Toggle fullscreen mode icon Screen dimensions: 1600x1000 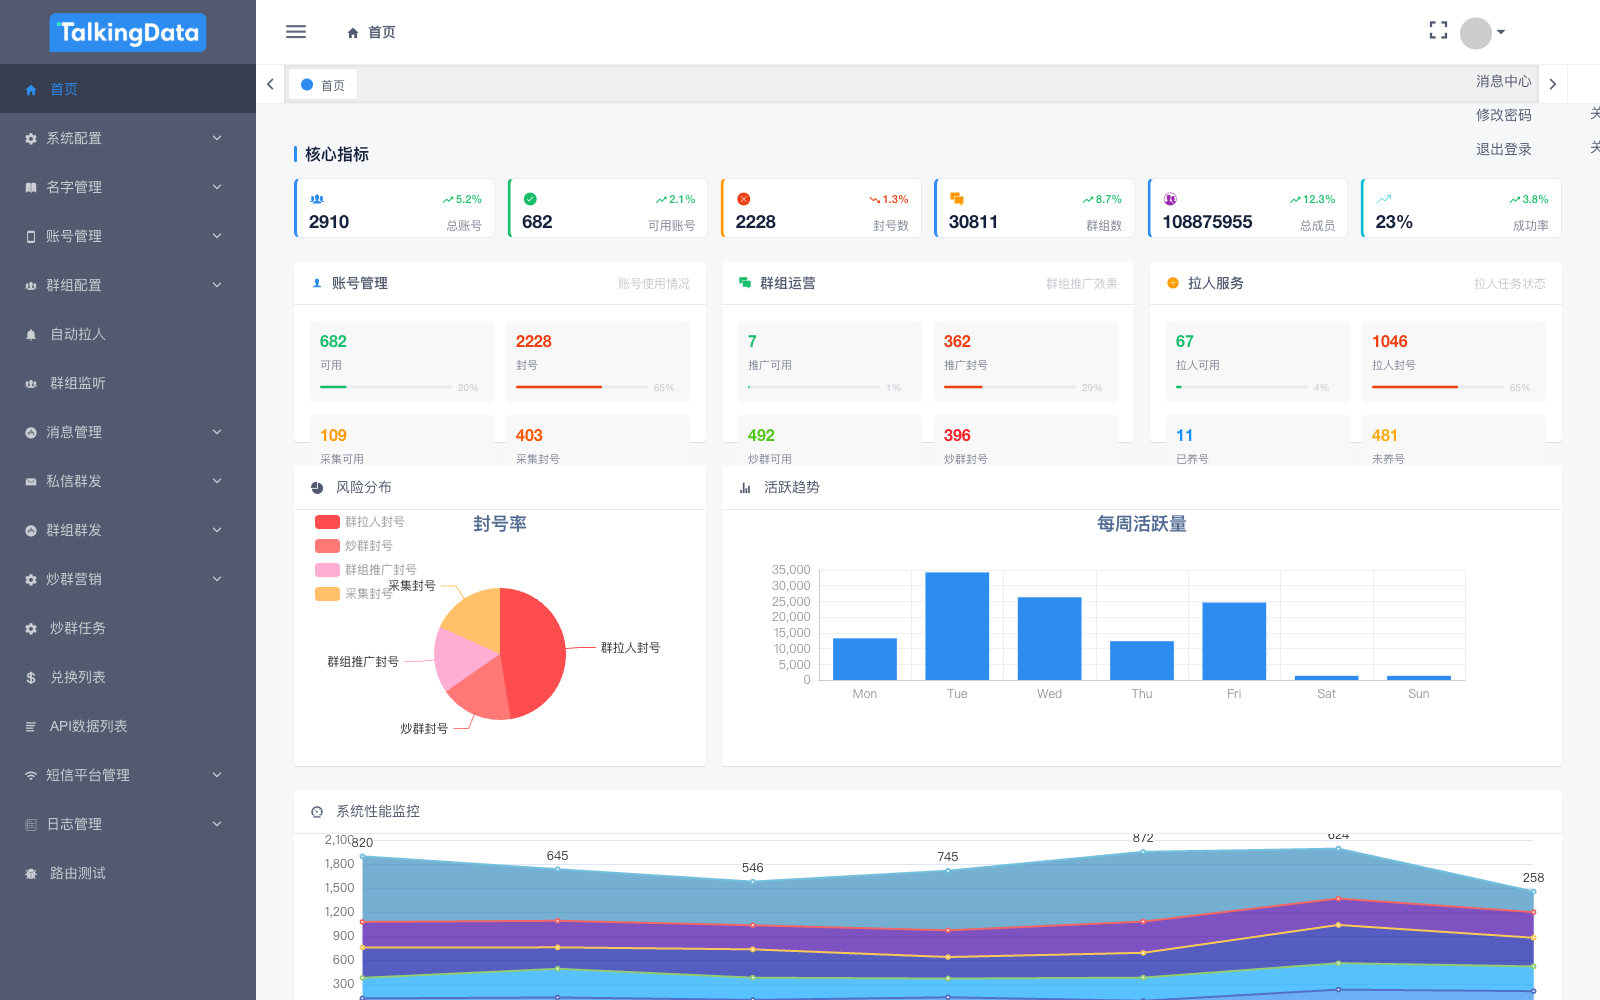point(1438,31)
